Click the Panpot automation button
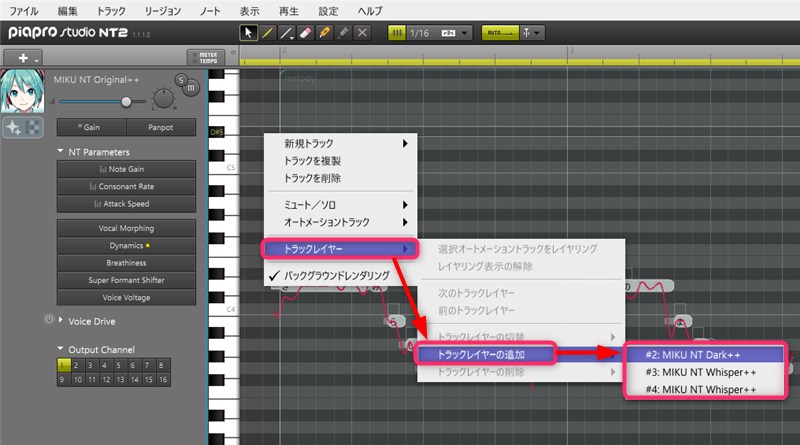This screenshot has width=800, height=445. coord(161,127)
